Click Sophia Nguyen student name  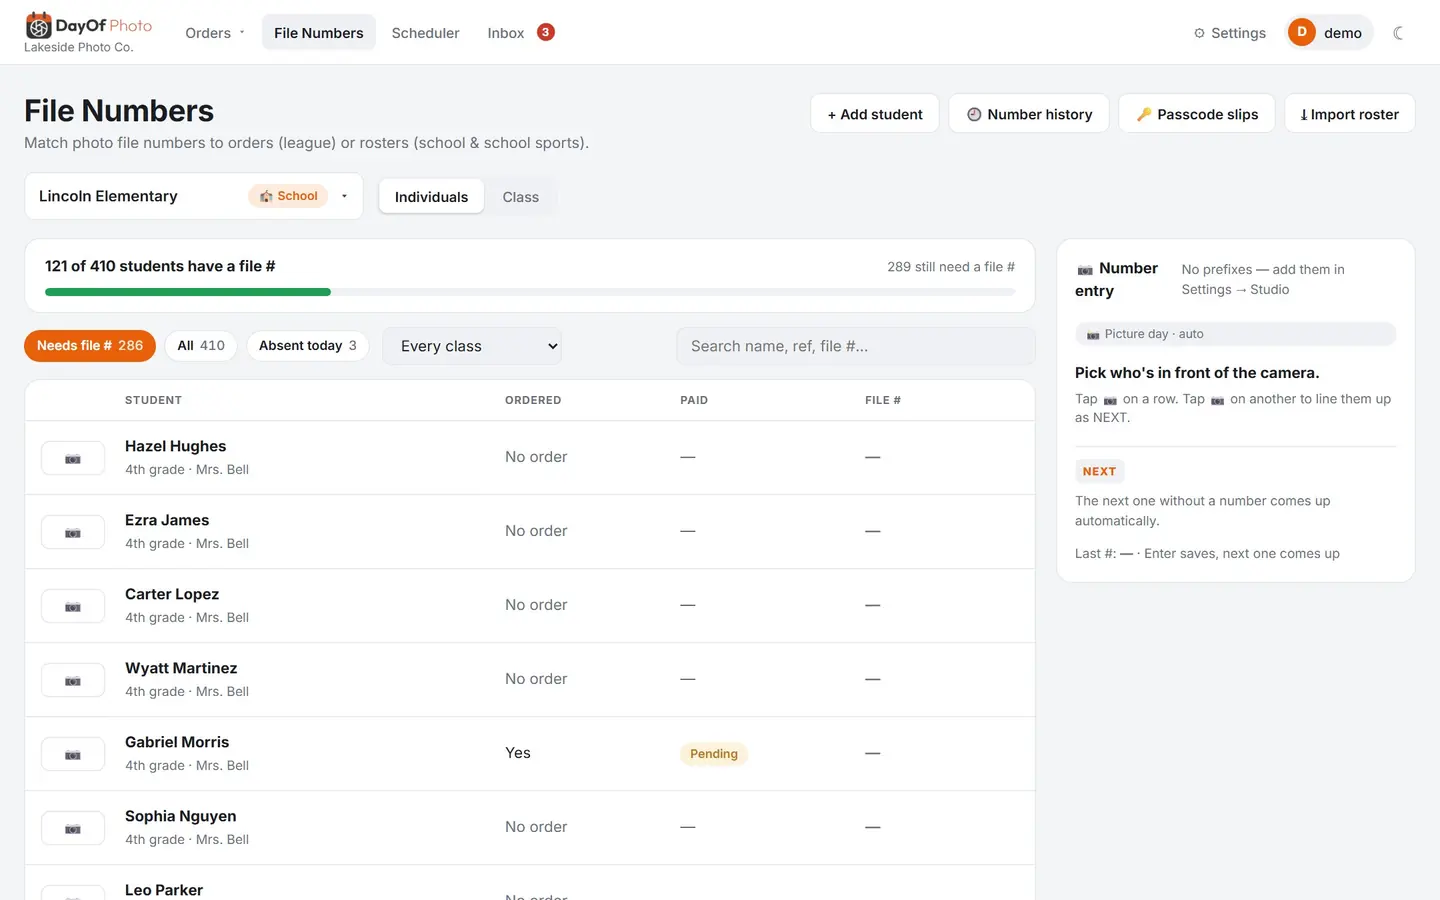181,816
